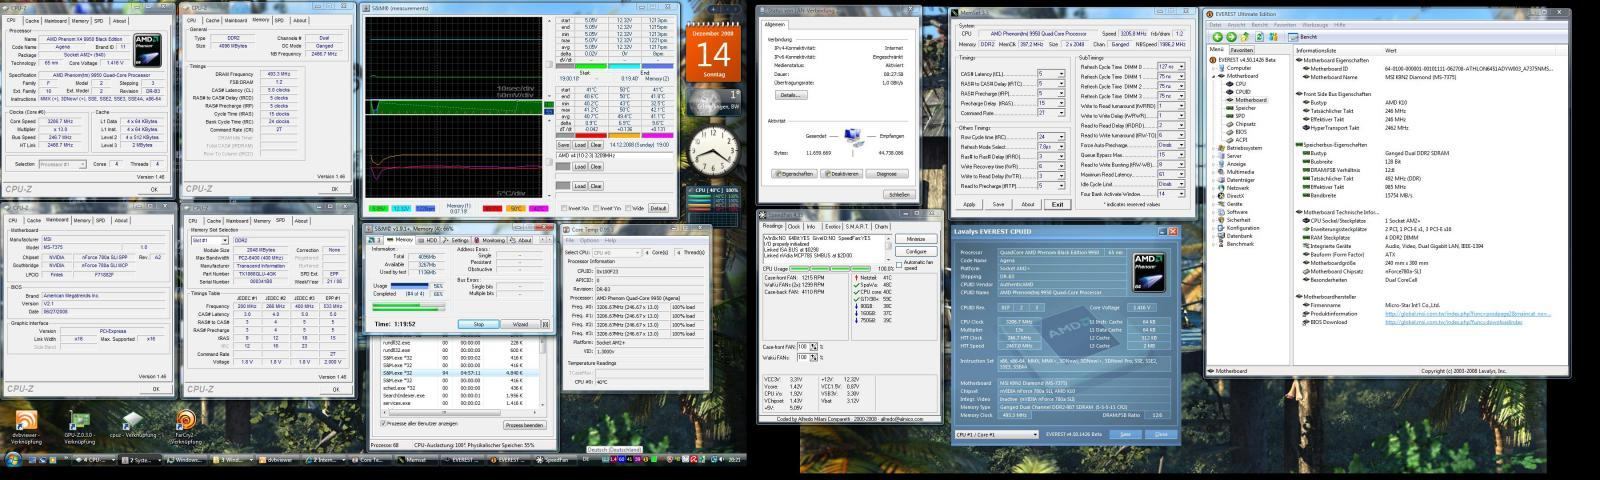This screenshot has width=1600, height=480.
Task: Open Select CPU dropdown in Core Temp
Action: click(616, 252)
